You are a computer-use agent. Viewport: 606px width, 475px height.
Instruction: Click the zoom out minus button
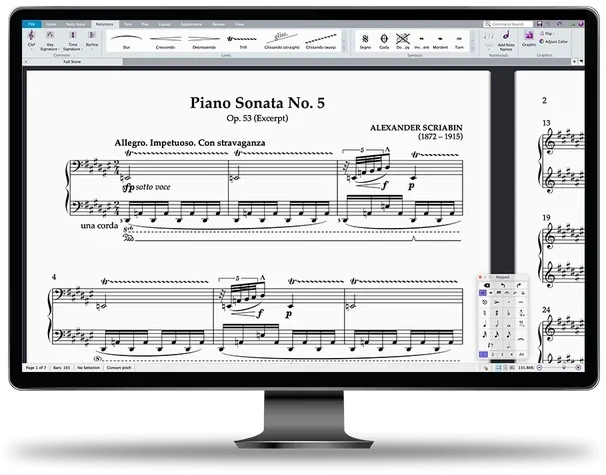540,367
